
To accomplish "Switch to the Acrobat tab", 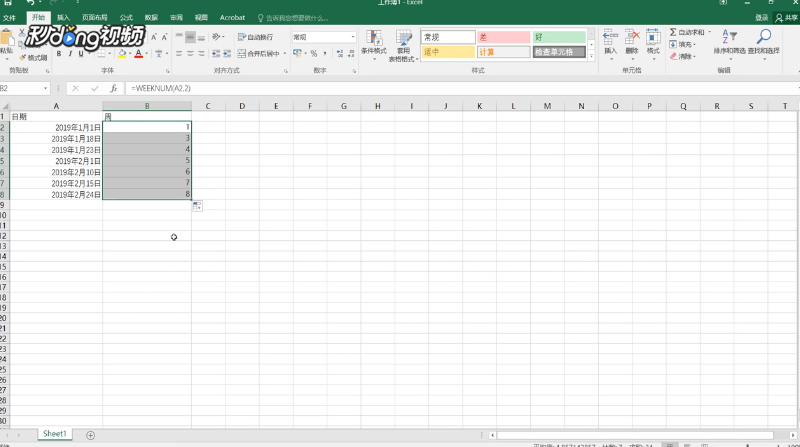I will [x=232, y=17].
